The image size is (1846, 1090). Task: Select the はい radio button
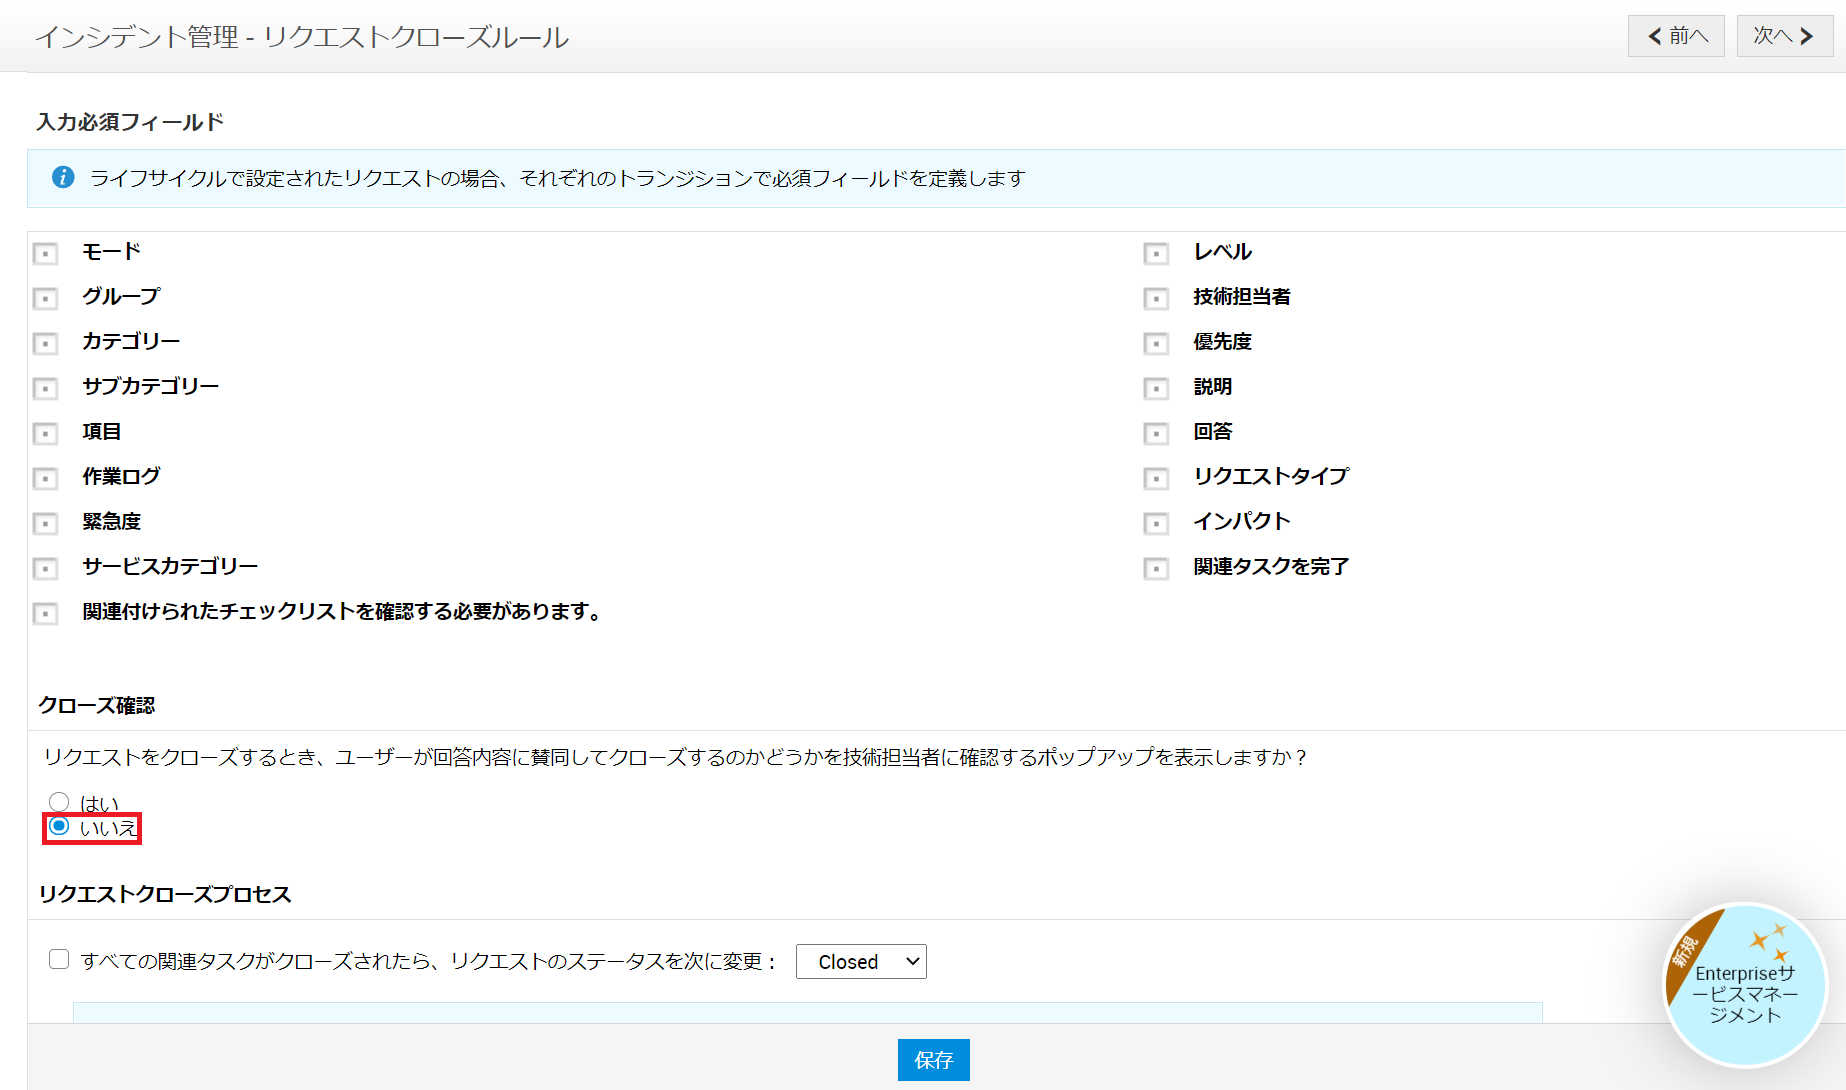click(x=59, y=802)
